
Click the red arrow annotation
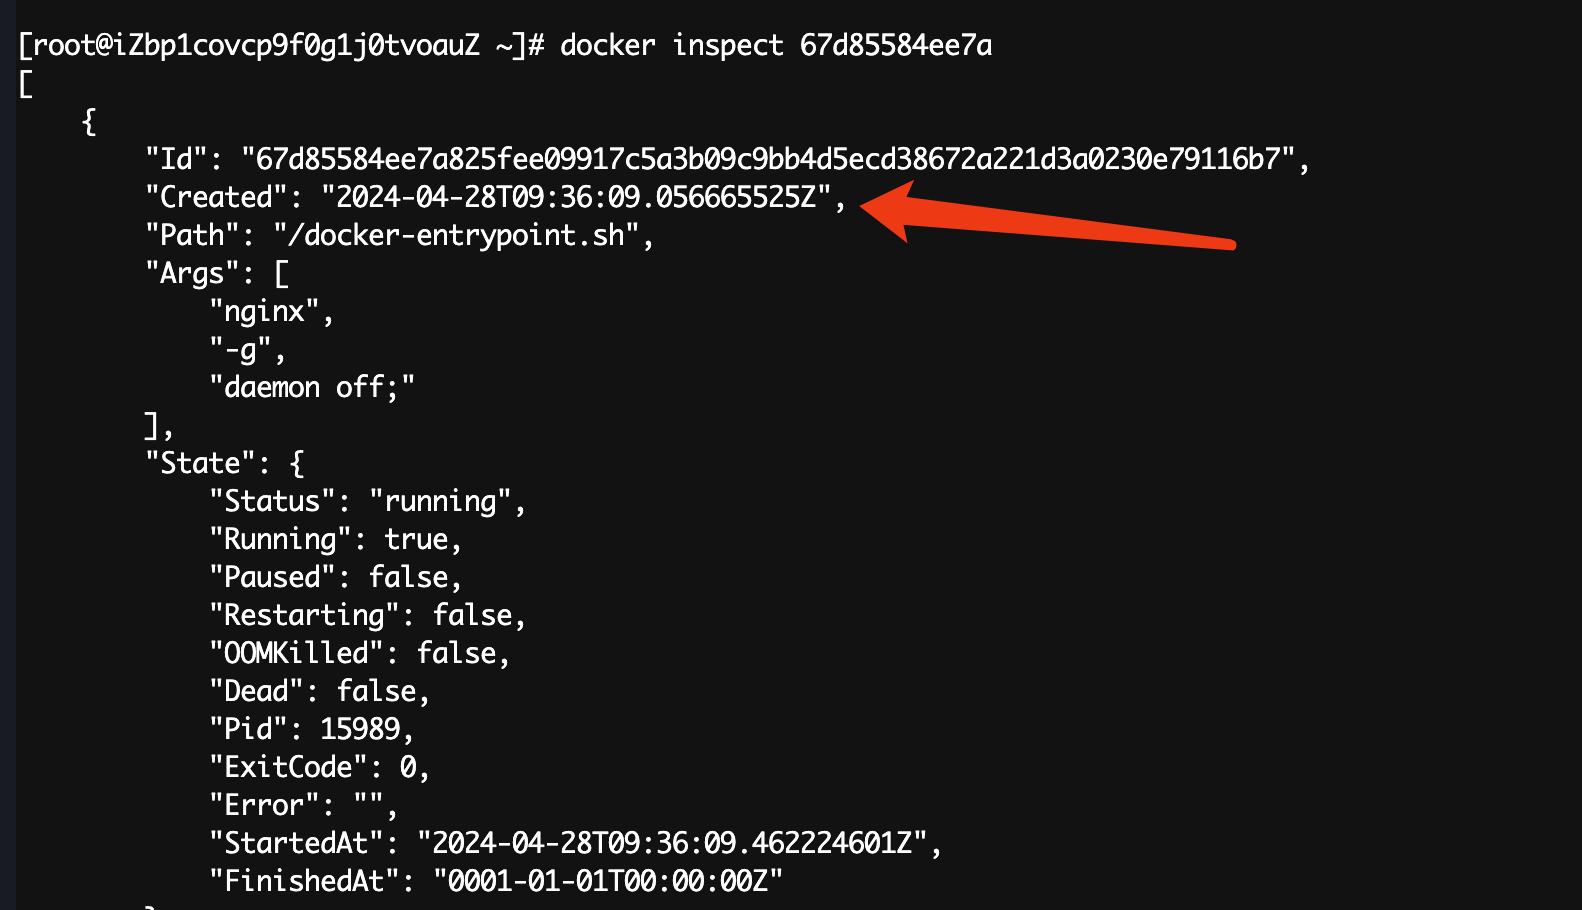click(x=1047, y=215)
